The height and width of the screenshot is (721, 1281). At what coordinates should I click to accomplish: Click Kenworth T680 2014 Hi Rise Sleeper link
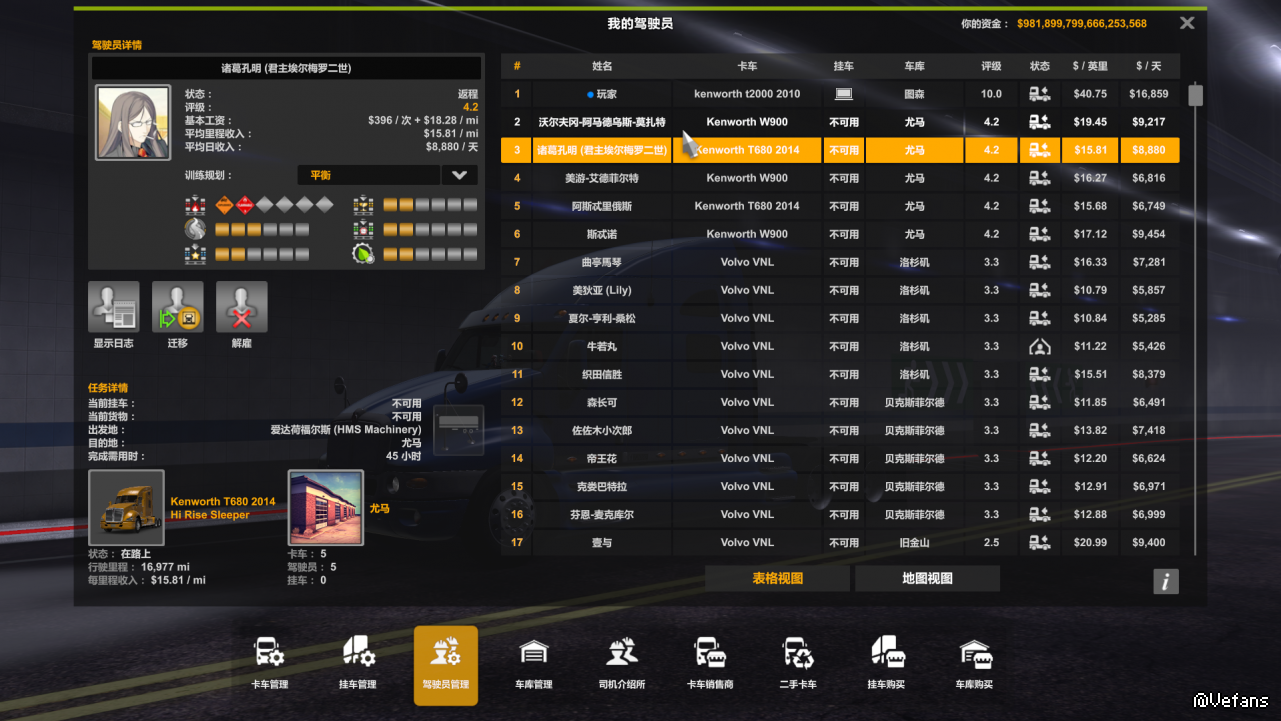[223, 508]
